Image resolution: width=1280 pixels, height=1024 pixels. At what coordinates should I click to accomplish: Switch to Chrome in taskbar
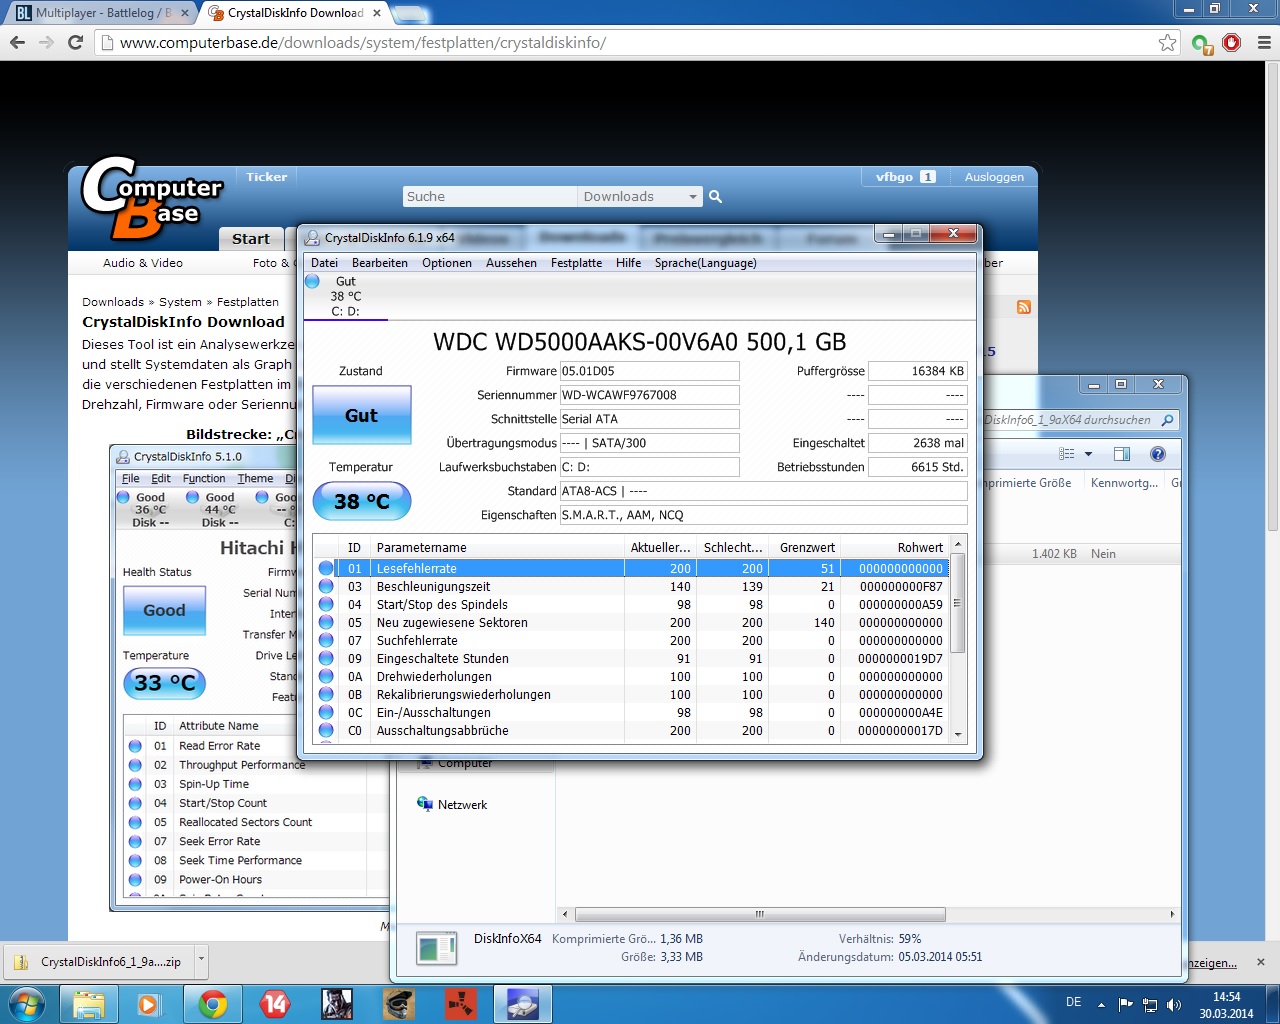point(212,1003)
